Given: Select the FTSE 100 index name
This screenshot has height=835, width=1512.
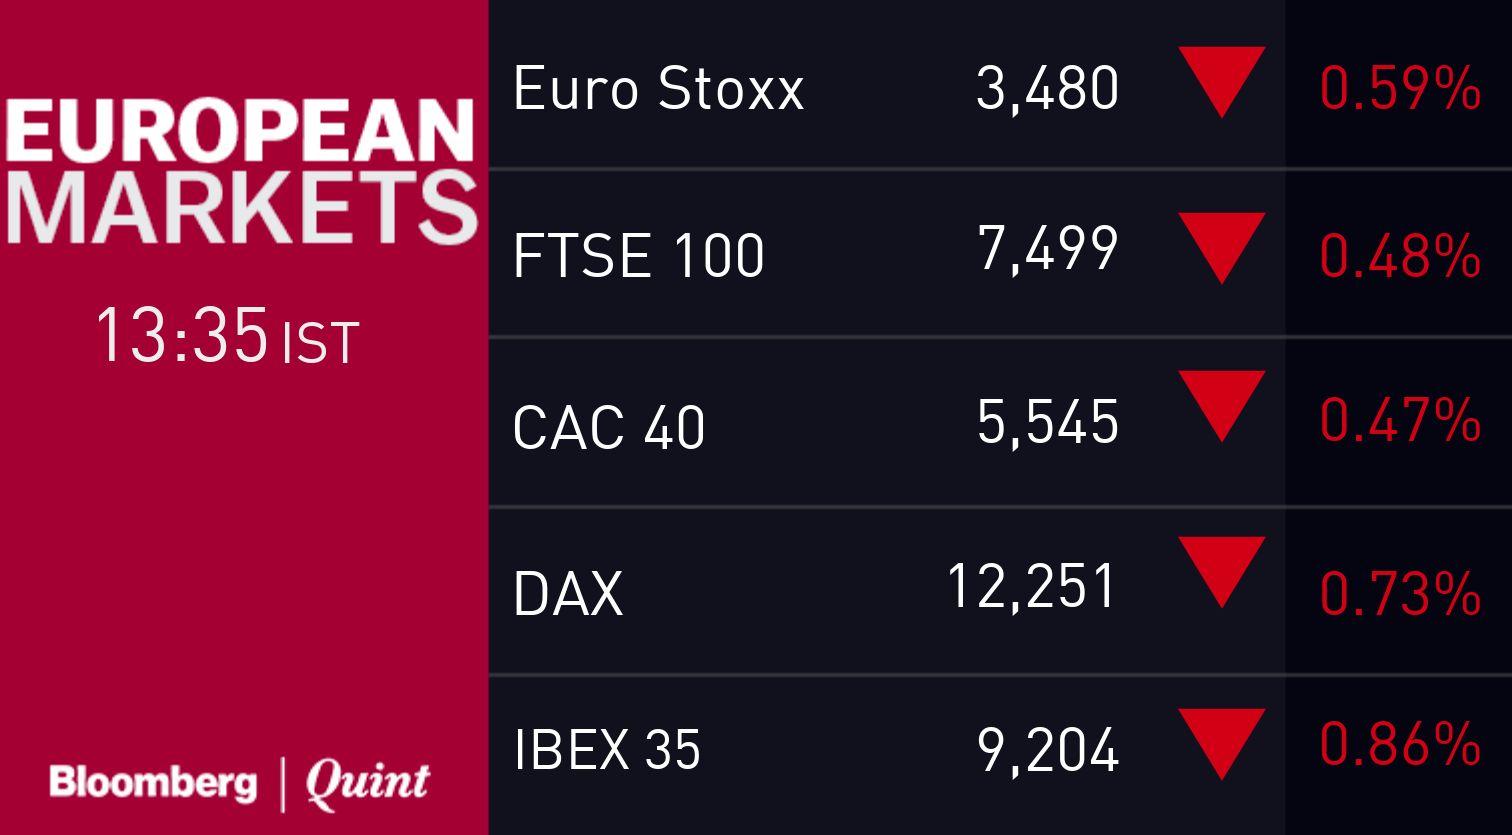Looking at the screenshot, I should click(x=638, y=255).
